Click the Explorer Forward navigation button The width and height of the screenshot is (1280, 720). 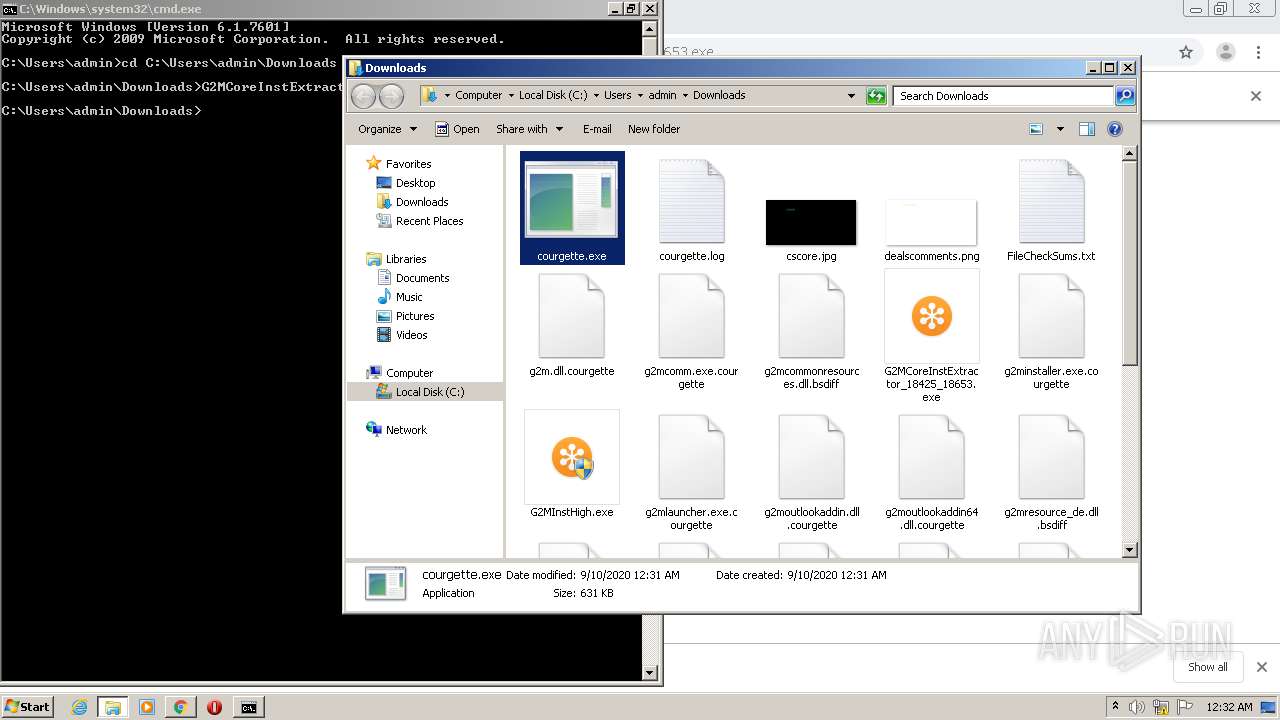392,96
